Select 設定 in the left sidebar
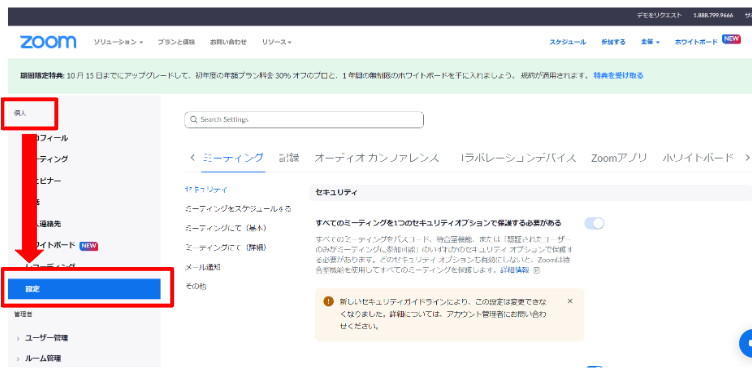The height and width of the screenshot is (369, 752). (84, 289)
